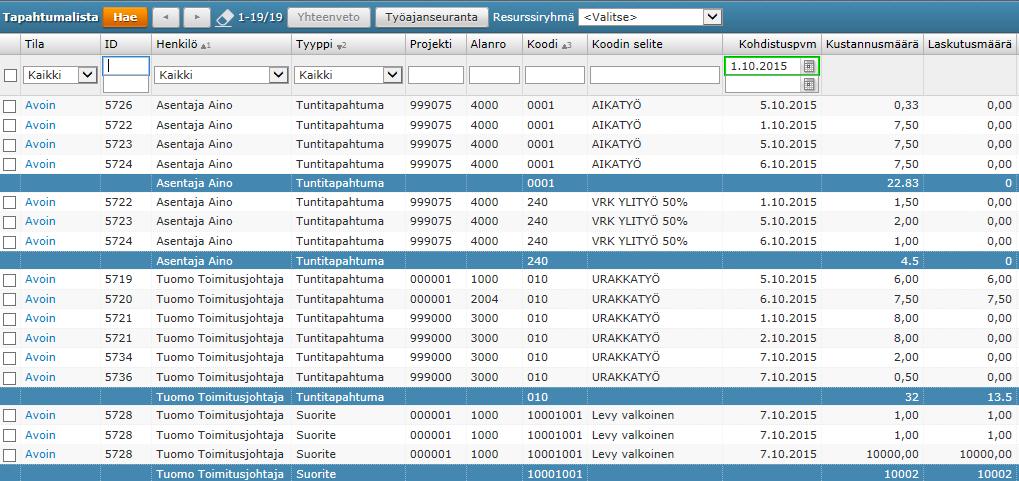Sort by the Alanro column header
Image resolution: width=1019 pixels, height=481 pixels.
coord(487,44)
